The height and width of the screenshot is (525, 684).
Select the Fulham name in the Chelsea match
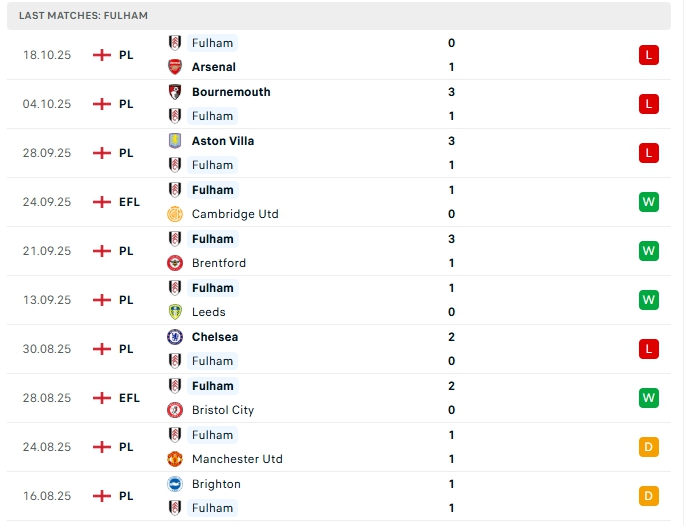click(212, 361)
